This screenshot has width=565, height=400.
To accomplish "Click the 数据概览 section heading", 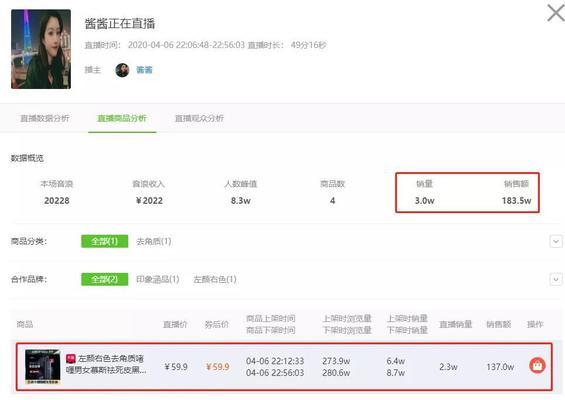I will pyautogui.click(x=27, y=158).
